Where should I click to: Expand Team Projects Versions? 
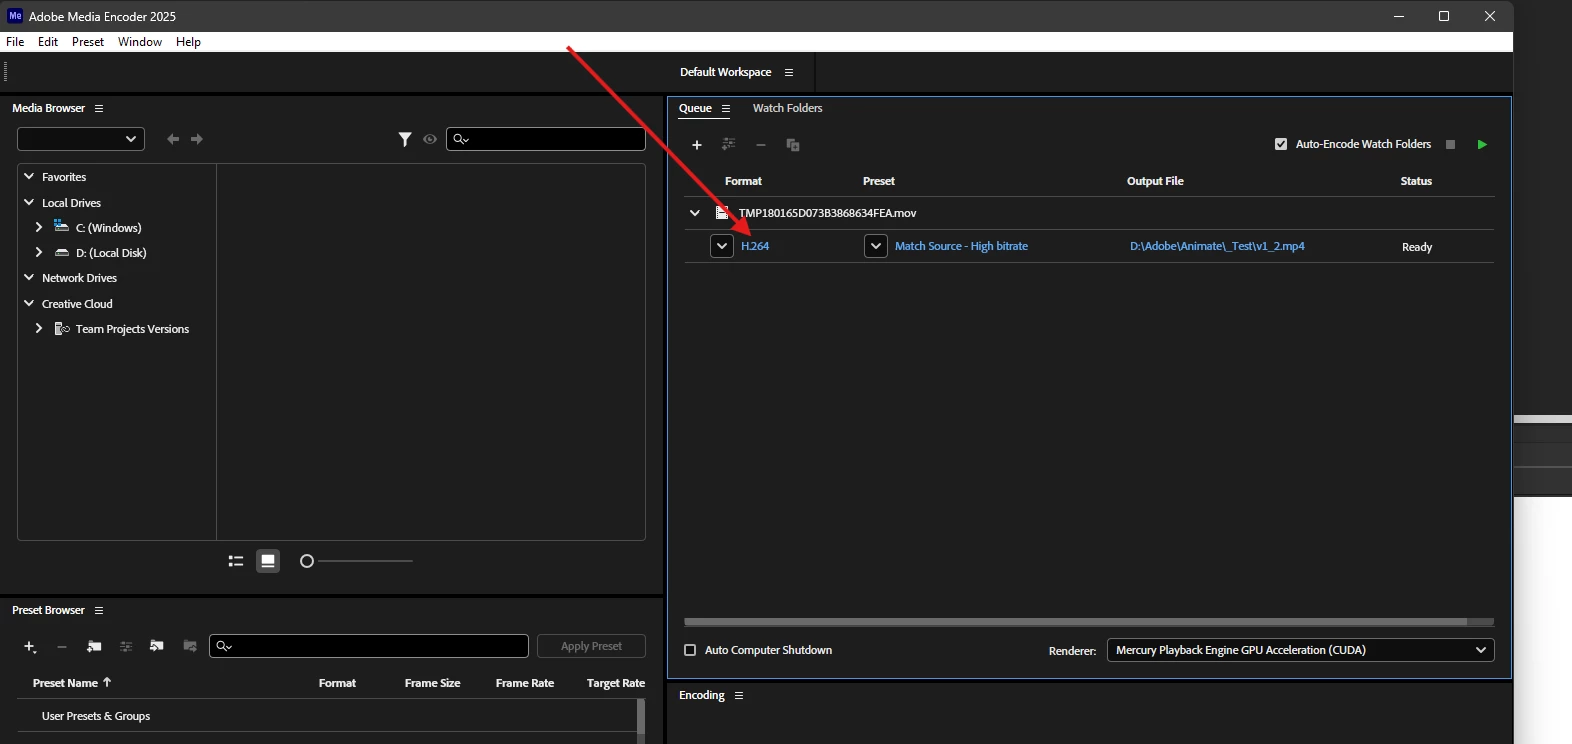[39, 328]
